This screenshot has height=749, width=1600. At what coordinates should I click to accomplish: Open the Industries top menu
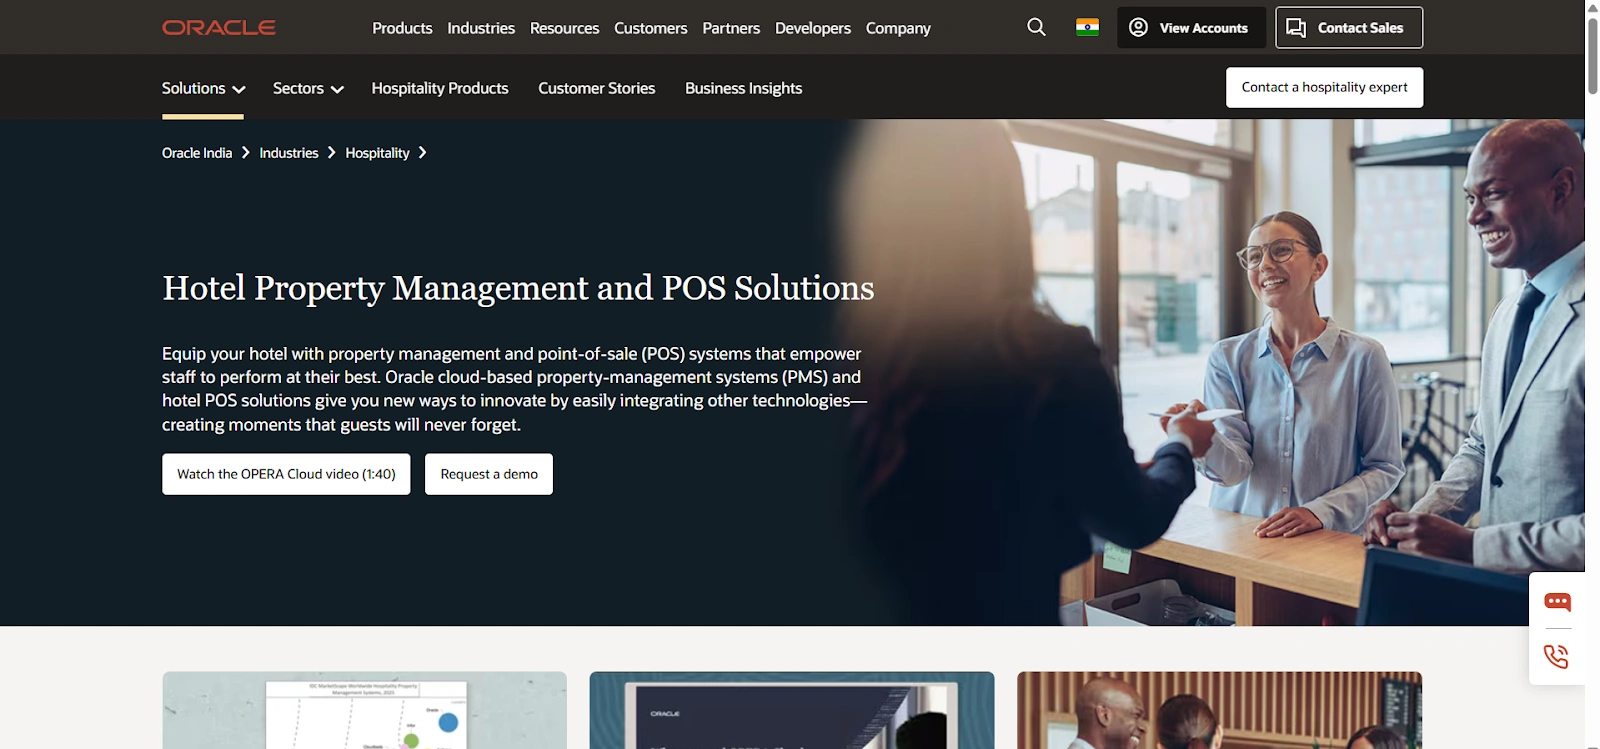coord(481,28)
